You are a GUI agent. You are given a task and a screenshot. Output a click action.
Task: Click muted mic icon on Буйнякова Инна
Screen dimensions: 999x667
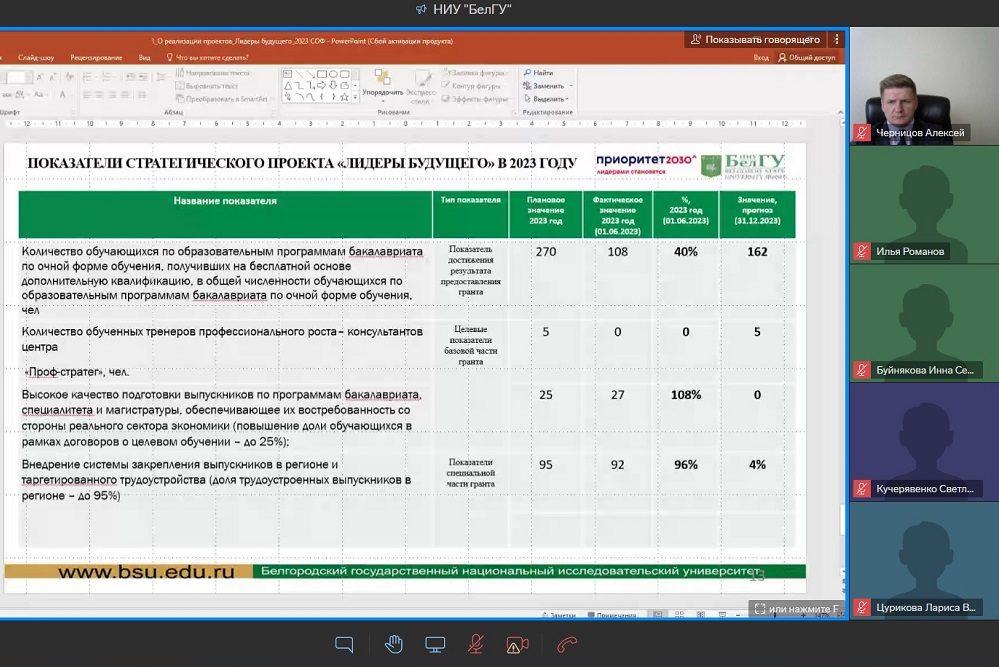[x=862, y=370]
